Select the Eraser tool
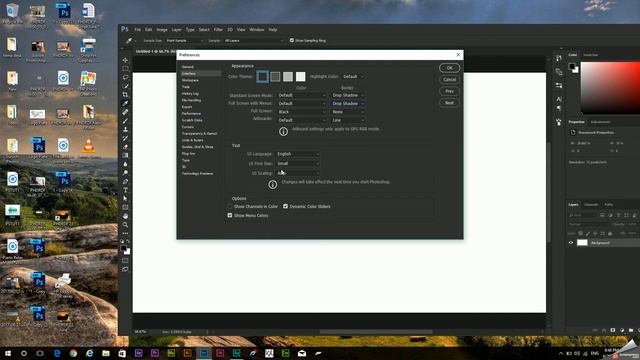640x360 pixels. [x=125, y=147]
